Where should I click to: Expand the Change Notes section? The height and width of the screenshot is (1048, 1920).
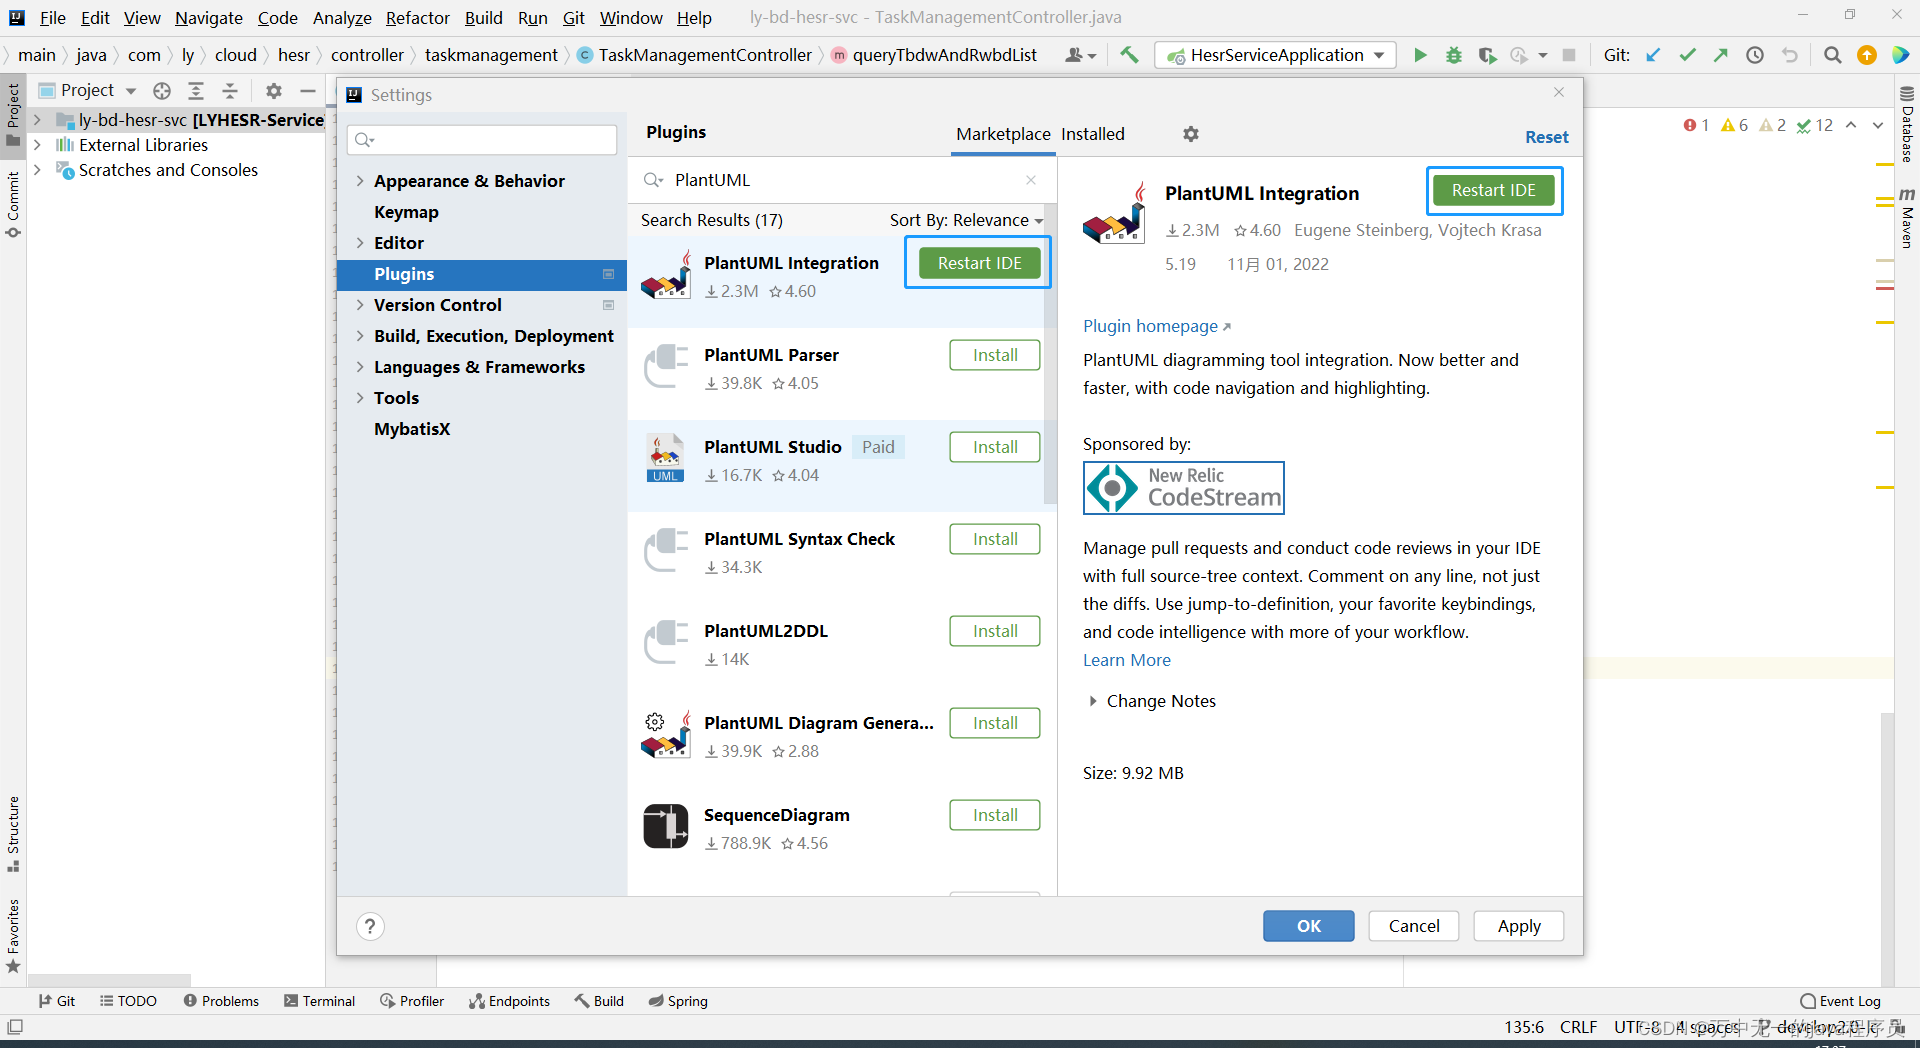(x=1093, y=701)
